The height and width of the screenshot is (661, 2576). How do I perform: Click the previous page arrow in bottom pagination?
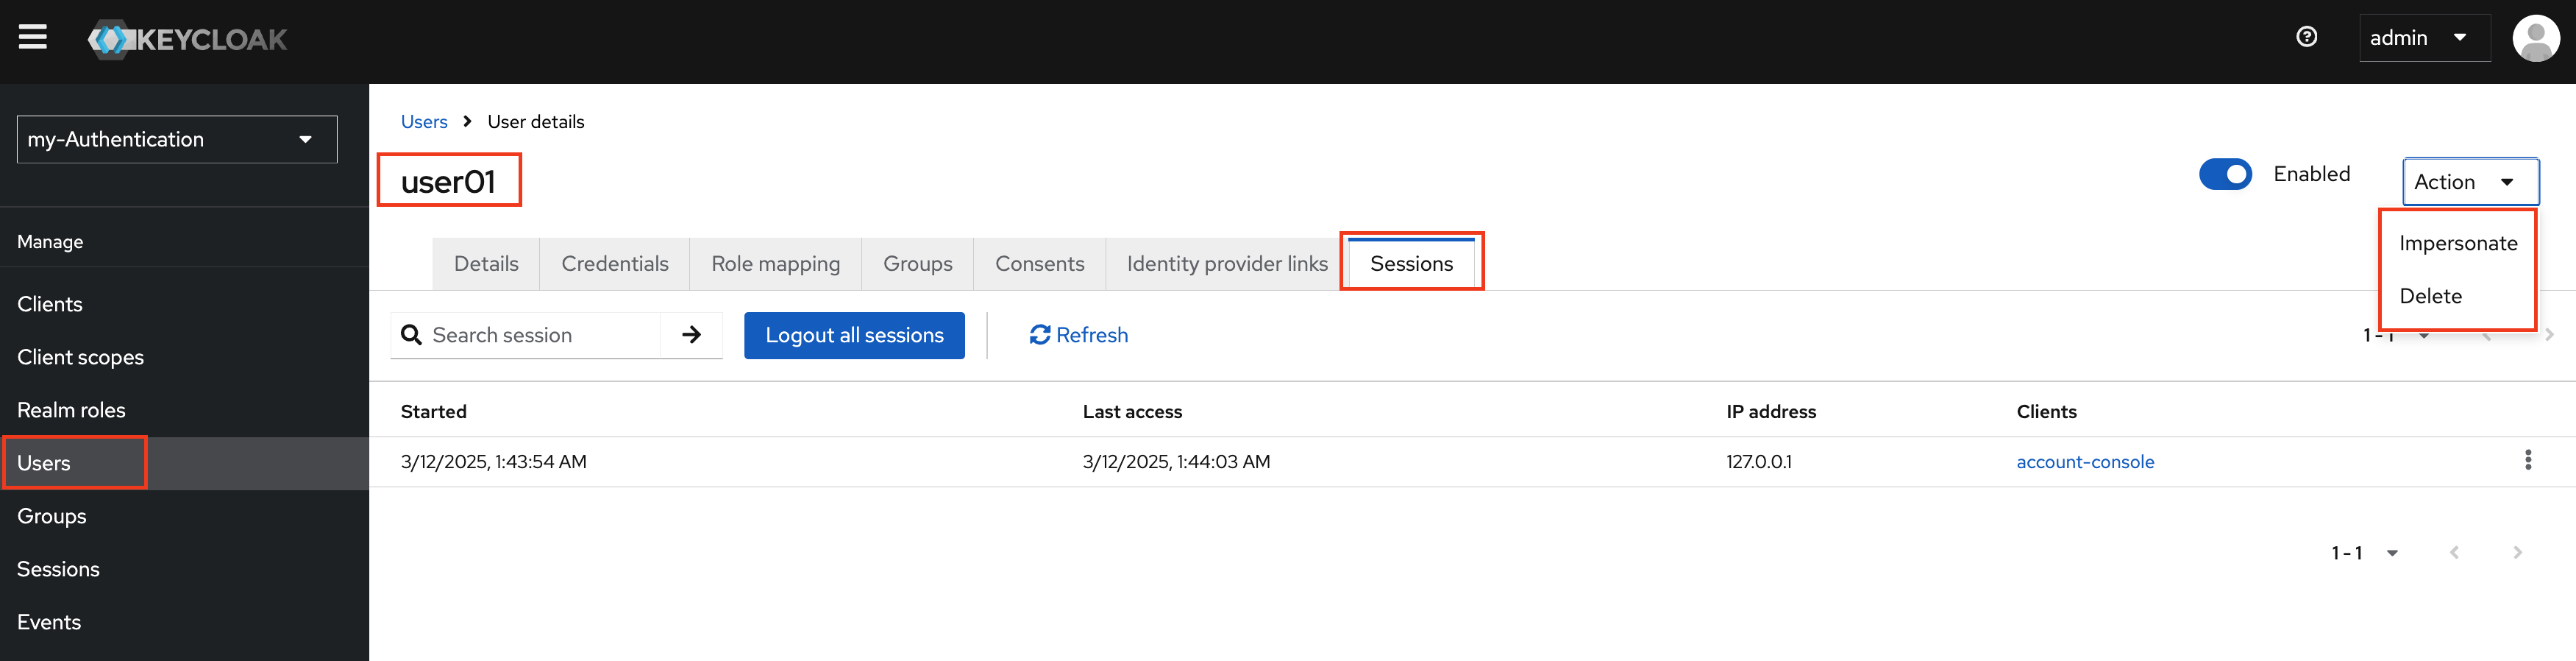[x=2454, y=552]
